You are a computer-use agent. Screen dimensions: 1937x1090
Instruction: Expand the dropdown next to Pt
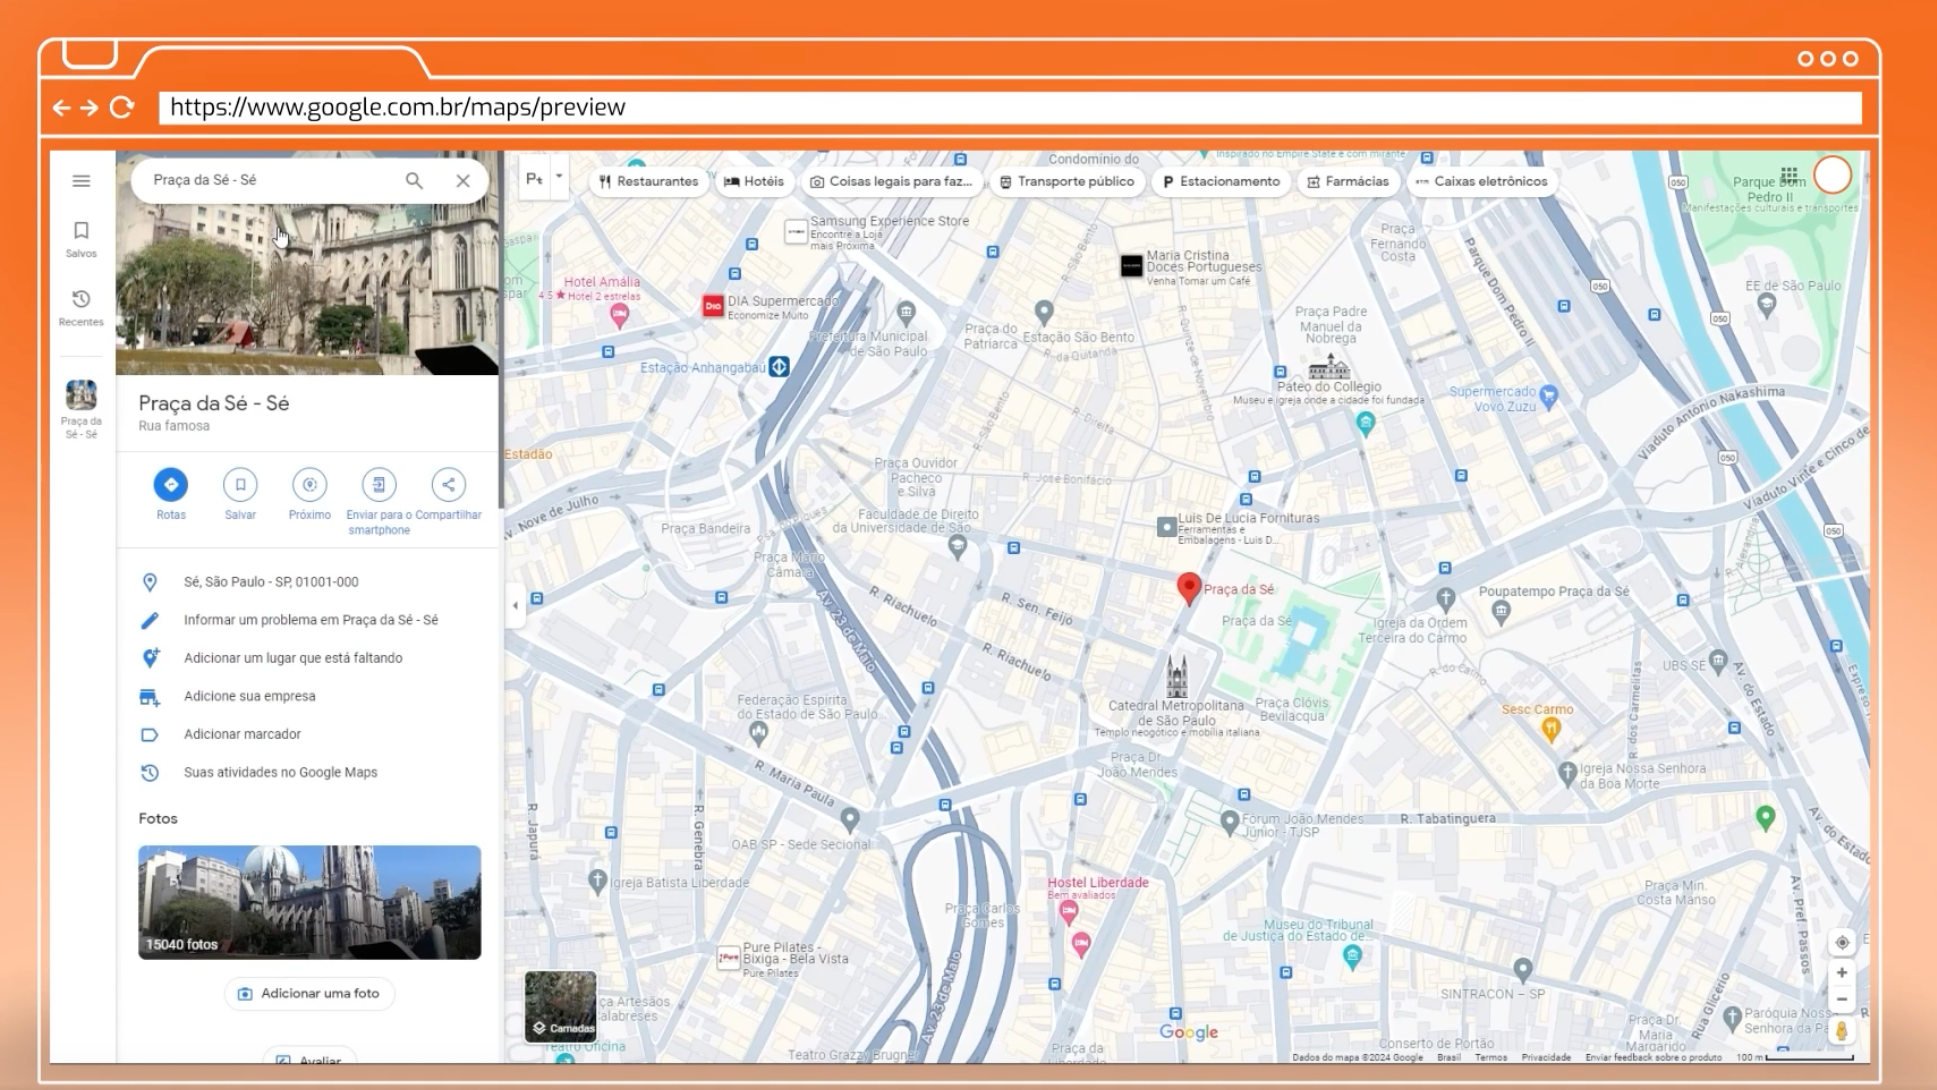(559, 177)
